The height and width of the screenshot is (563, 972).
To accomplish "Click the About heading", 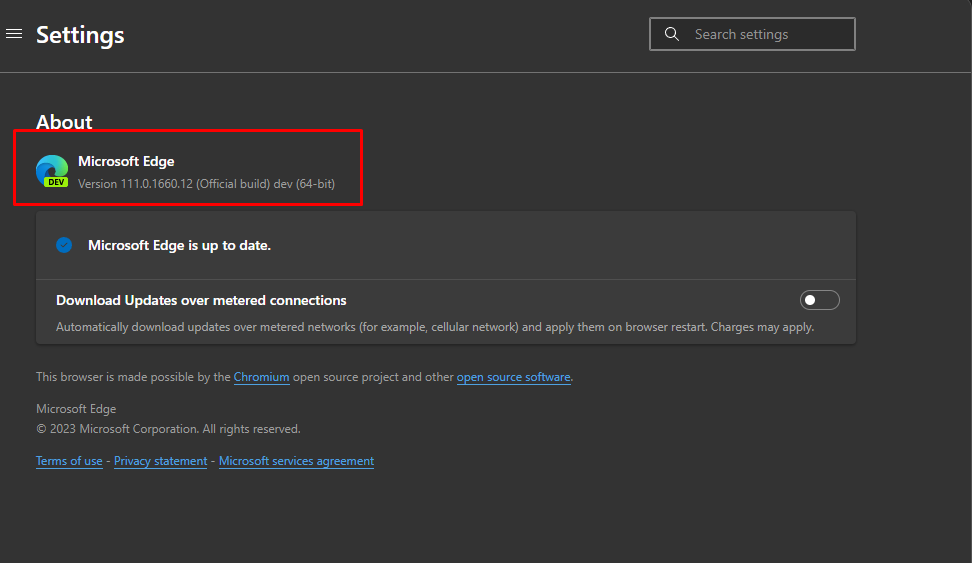I will 64,122.
